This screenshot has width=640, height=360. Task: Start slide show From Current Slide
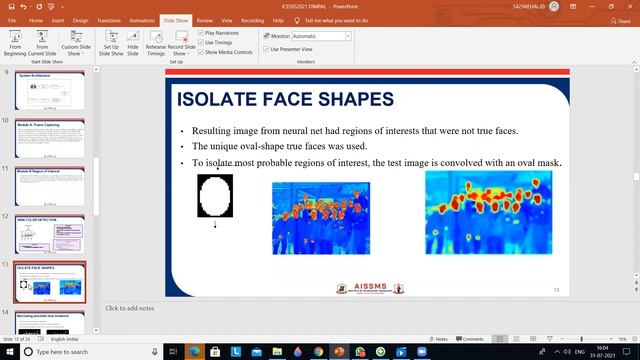pyautogui.click(x=42, y=43)
